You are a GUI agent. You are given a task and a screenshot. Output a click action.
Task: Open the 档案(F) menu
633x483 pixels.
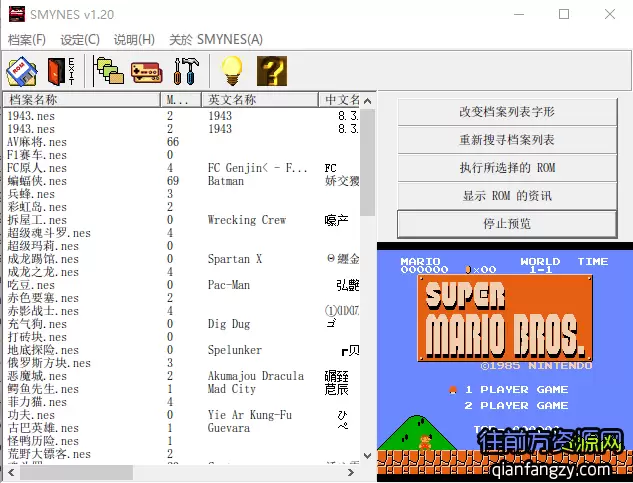pos(27,40)
